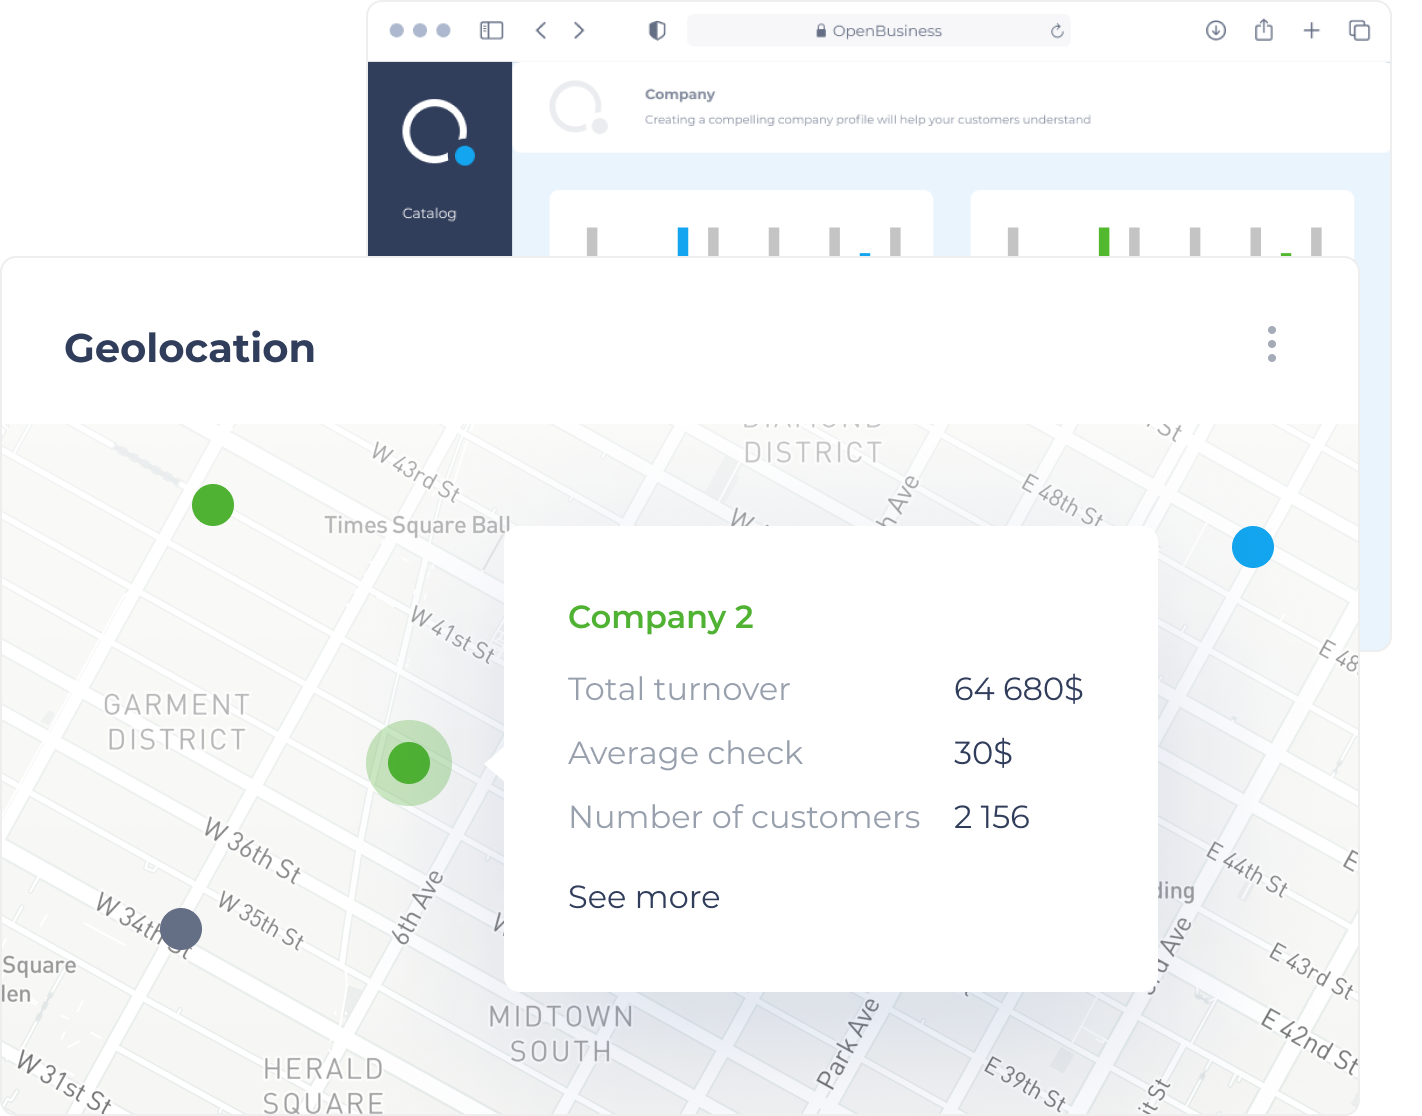Reload the OpenBusiness page
Image resolution: width=1422 pixels, height=1116 pixels.
pyautogui.click(x=1057, y=31)
